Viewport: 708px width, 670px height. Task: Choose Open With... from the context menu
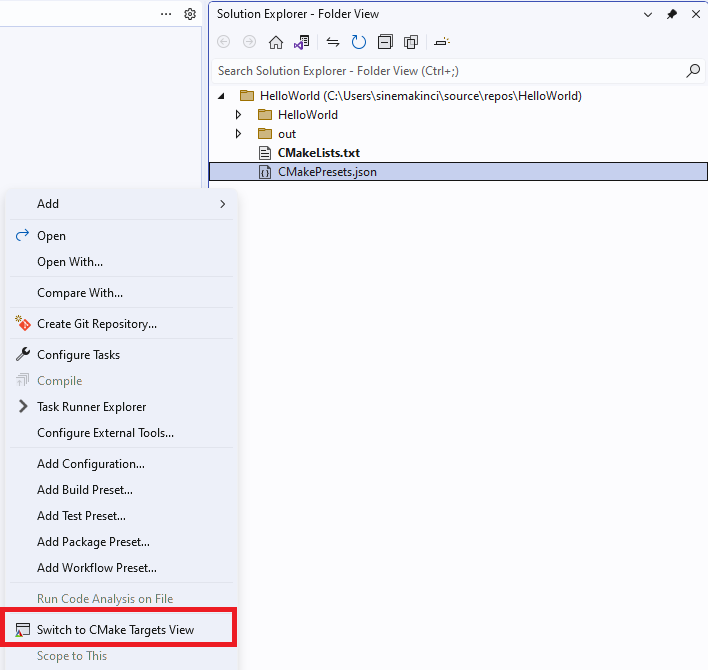coord(121,262)
